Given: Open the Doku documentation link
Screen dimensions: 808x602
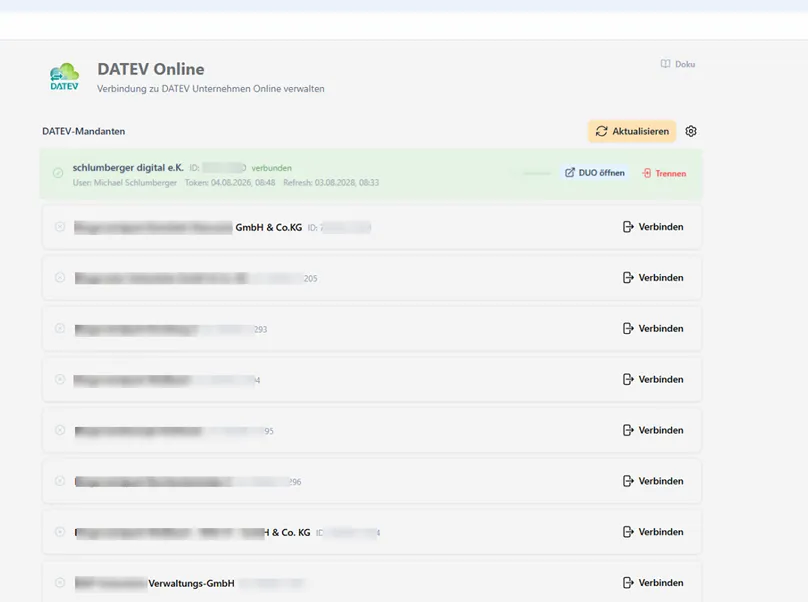Looking at the screenshot, I should 678,64.
